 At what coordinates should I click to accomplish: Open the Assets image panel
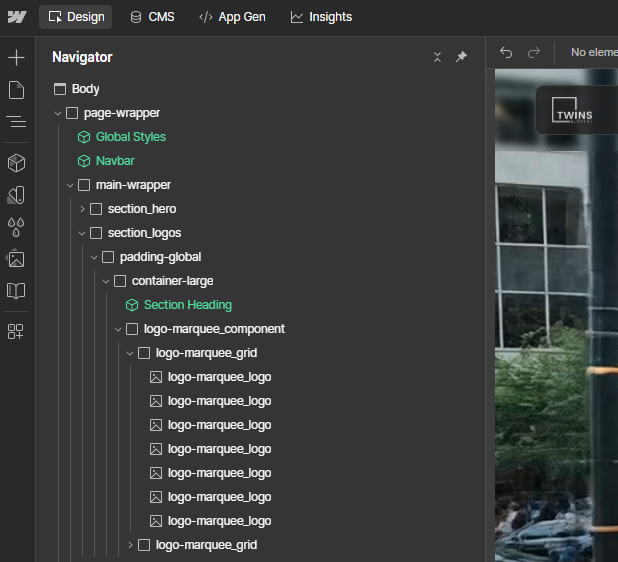pyautogui.click(x=16, y=259)
